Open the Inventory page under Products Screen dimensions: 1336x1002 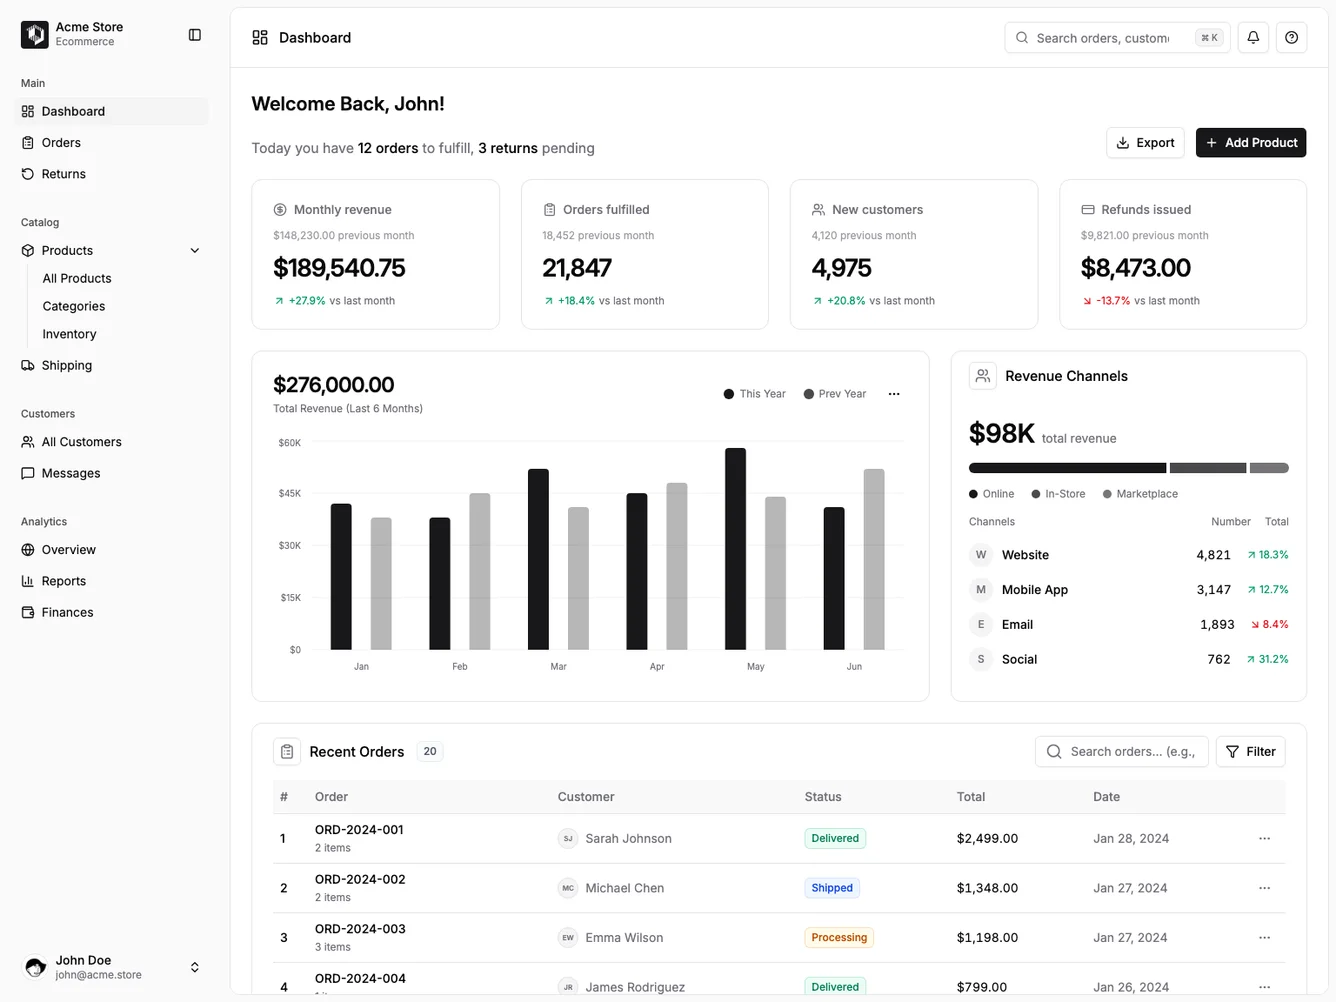68,333
